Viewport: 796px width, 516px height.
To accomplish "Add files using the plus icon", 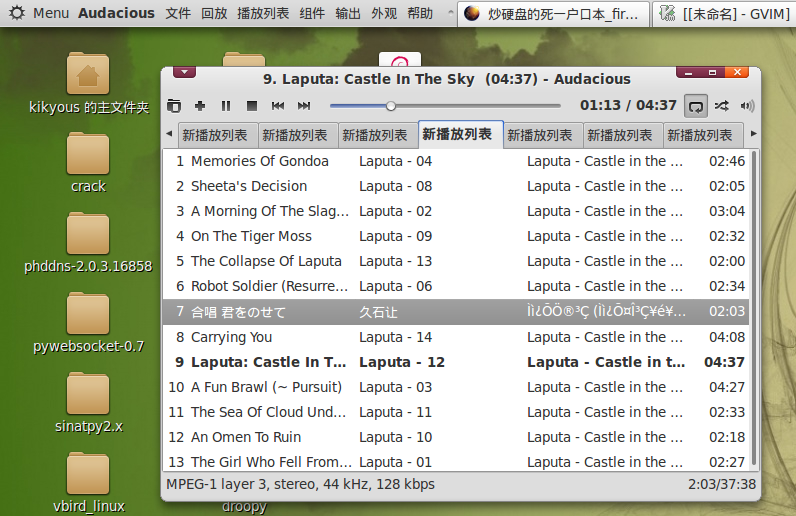I will click(200, 106).
